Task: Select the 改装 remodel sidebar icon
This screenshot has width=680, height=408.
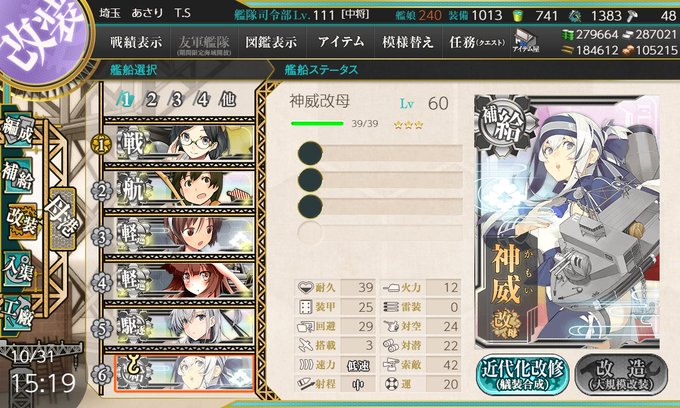Action: pyautogui.click(x=23, y=221)
